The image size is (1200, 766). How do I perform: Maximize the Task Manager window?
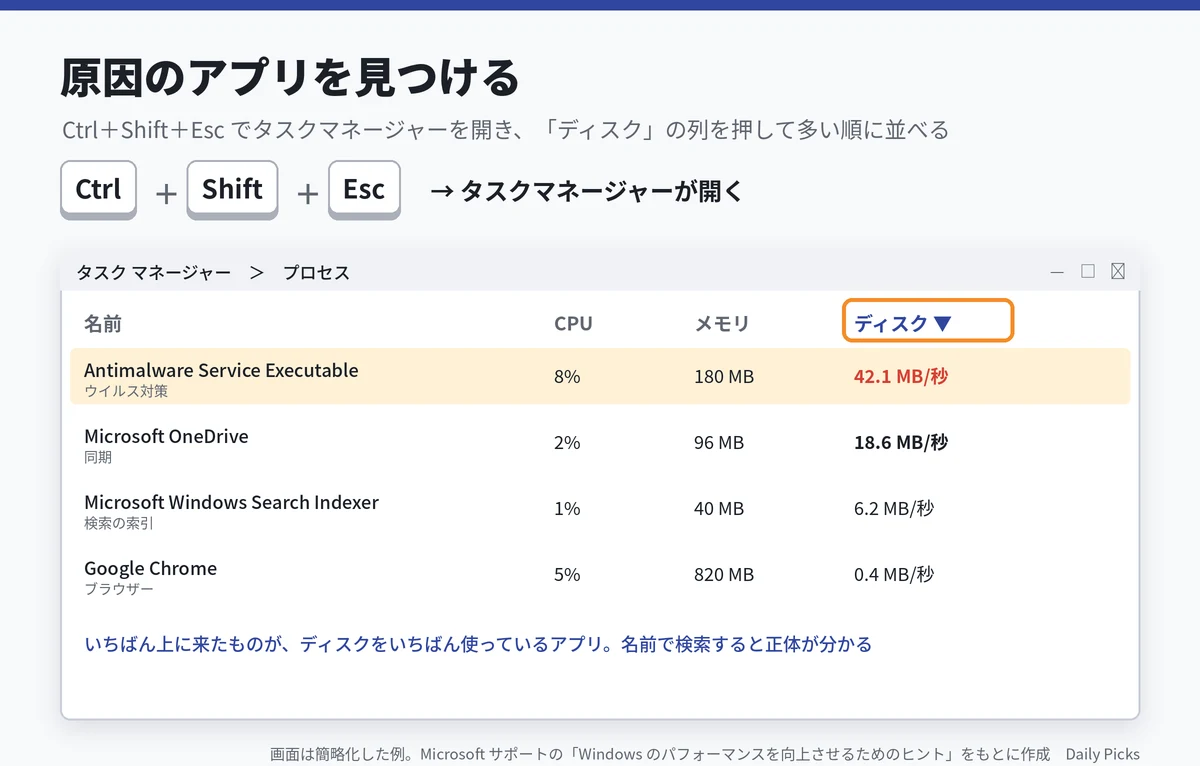tap(1088, 271)
